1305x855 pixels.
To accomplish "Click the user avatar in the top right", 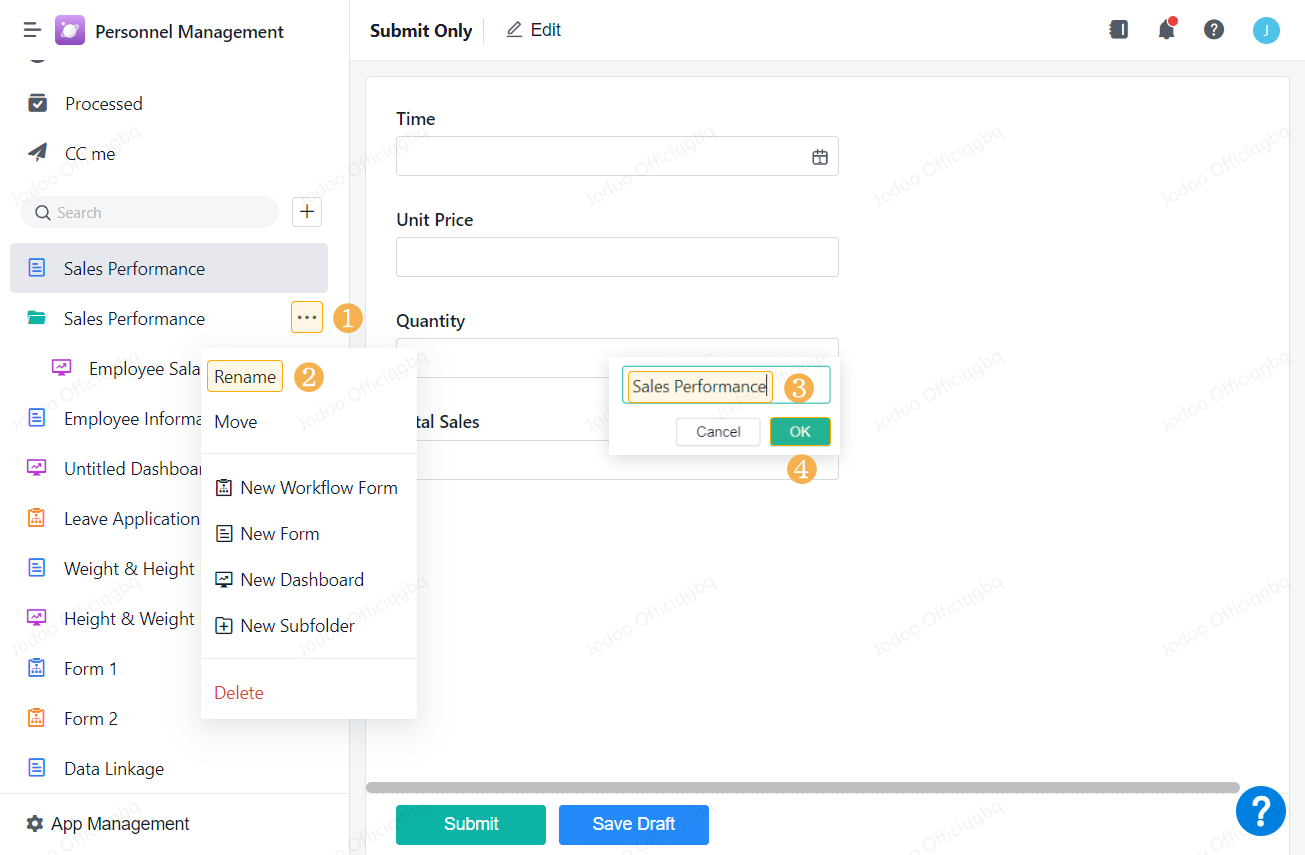I will 1266,30.
